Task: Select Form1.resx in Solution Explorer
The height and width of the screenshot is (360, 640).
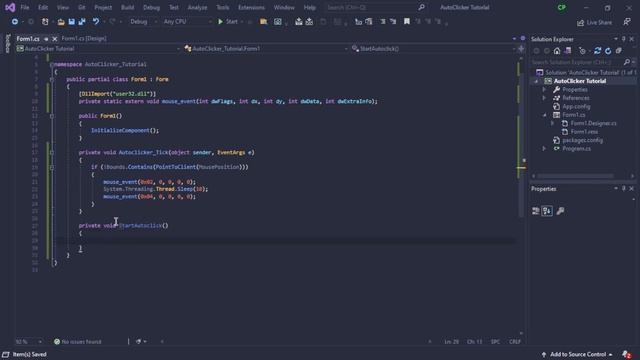Action: click(584, 132)
